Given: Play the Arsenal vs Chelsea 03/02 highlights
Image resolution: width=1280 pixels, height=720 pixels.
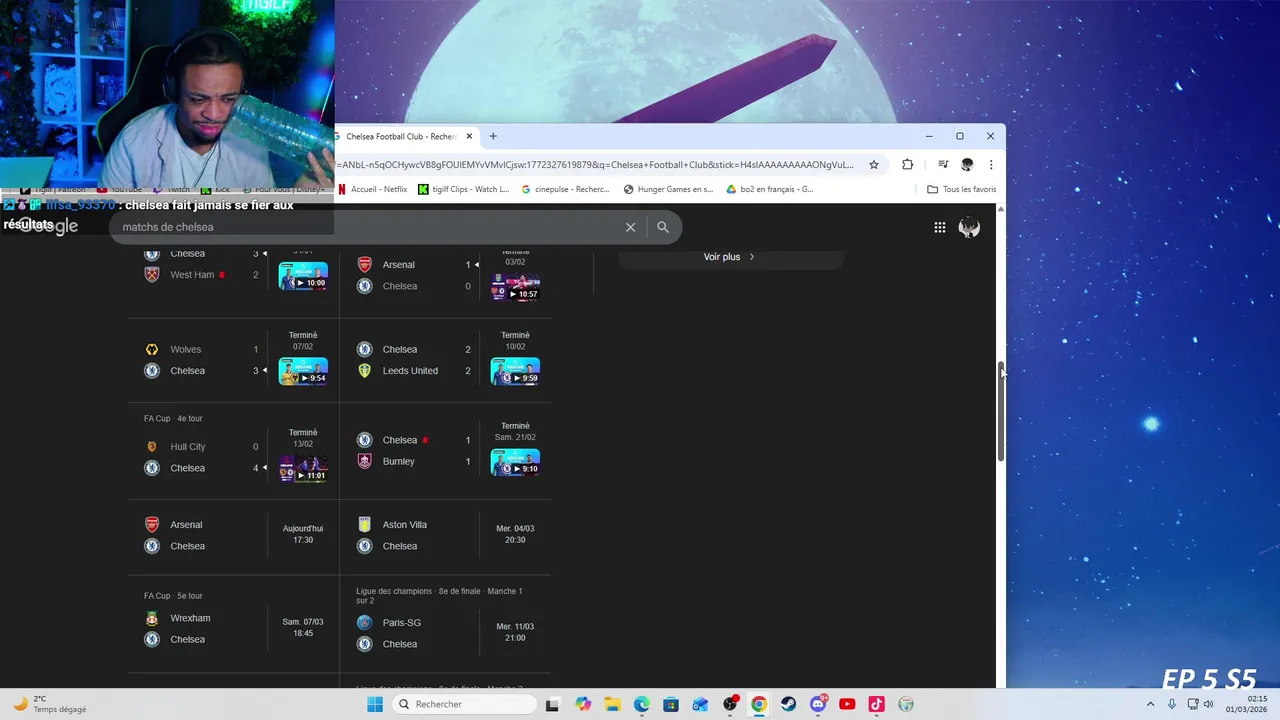Looking at the screenshot, I should (x=516, y=286).
